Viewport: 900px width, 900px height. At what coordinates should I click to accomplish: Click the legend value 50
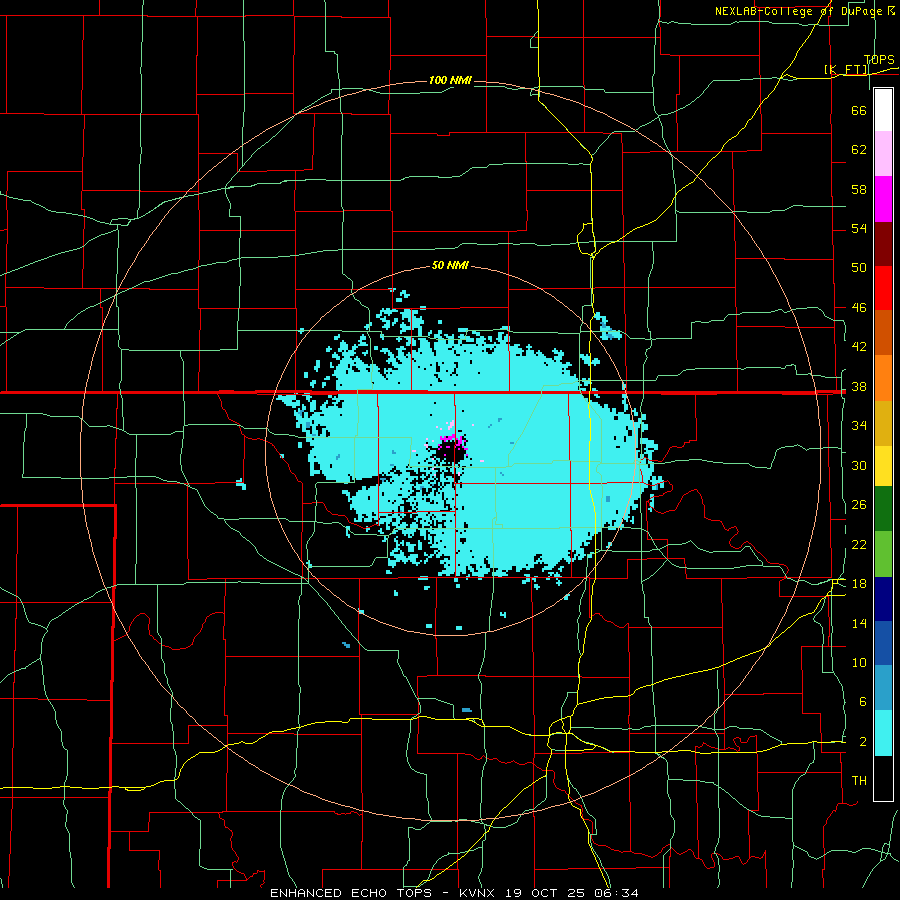(859, 267)
